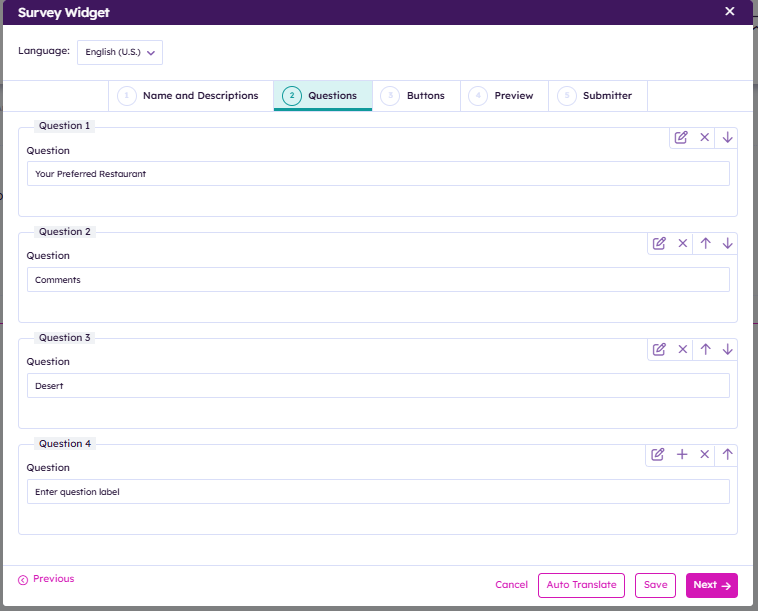The image size is (758, 611).
Task: Move Question 3 up
Action: (705, 349)
